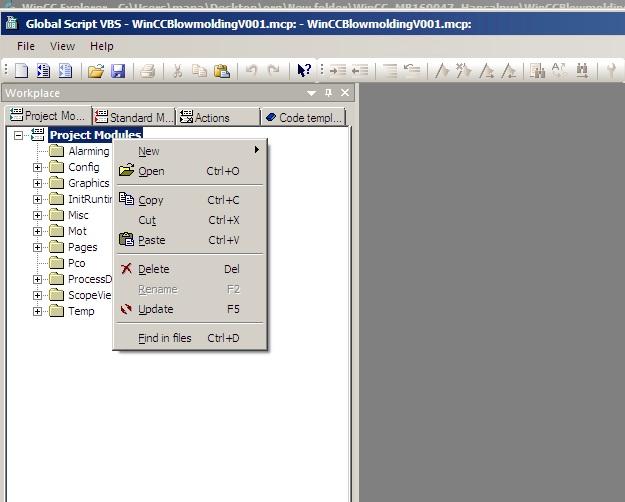This screenshot has width=625, height=502.
Task: Select the Project Modules root item
Action: pos(95,135)
